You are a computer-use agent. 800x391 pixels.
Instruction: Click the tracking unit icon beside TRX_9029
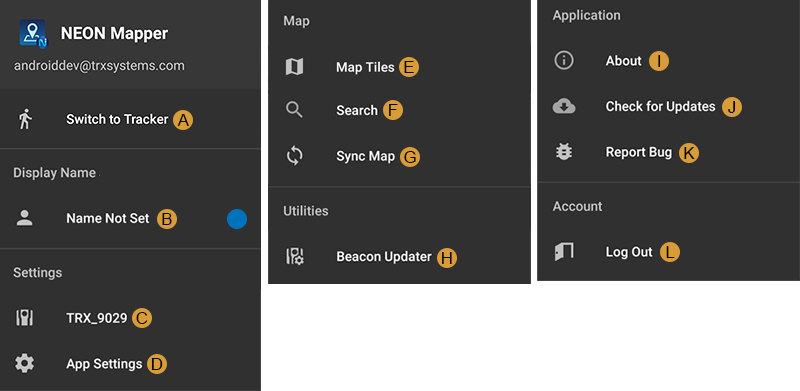point(24,318)
